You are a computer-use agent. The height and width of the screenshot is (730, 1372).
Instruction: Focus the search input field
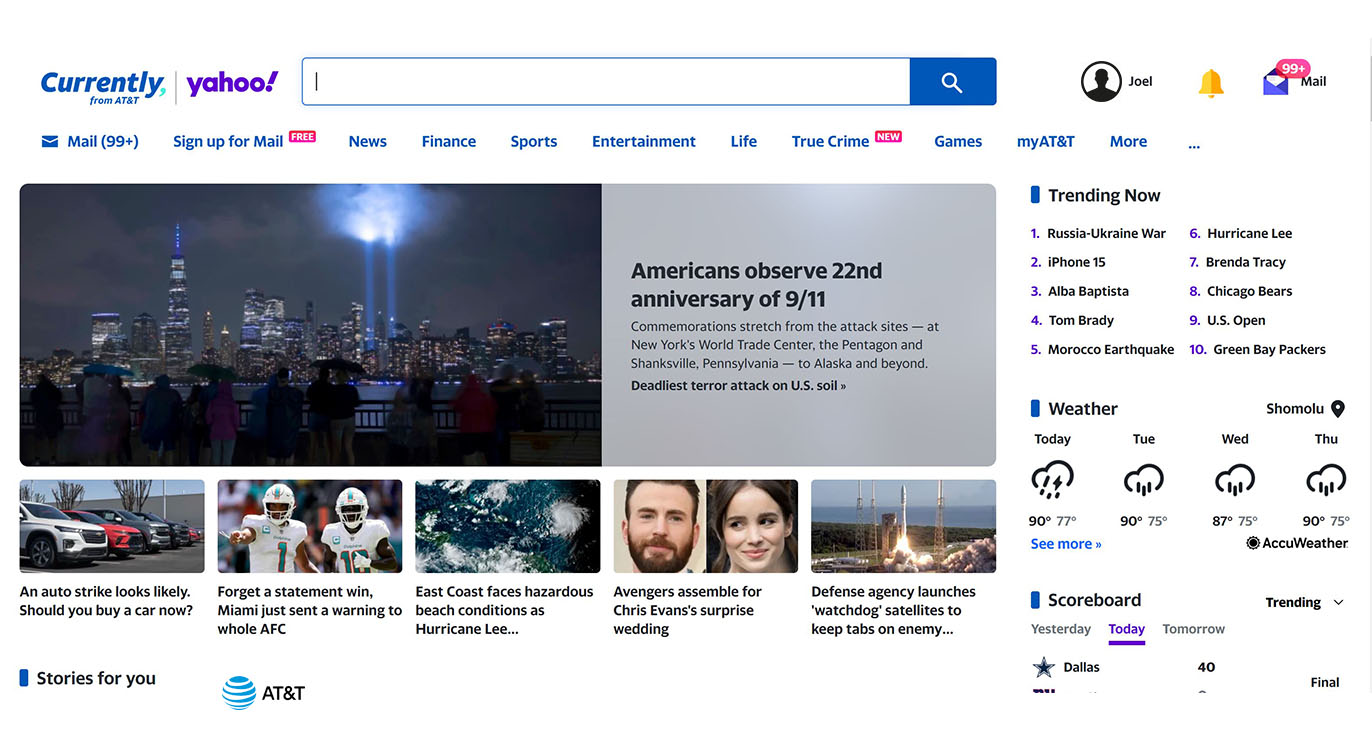pos(606,82)
